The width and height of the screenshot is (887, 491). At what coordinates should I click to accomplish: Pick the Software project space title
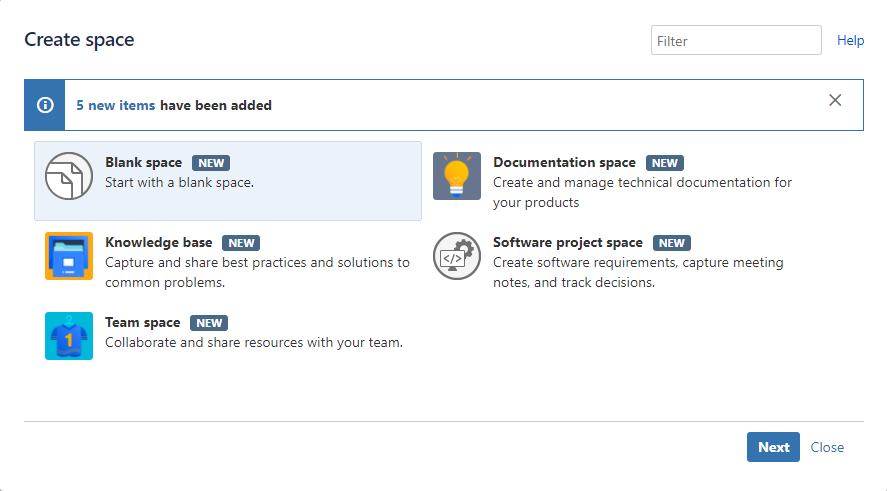[x=568, y=243]
